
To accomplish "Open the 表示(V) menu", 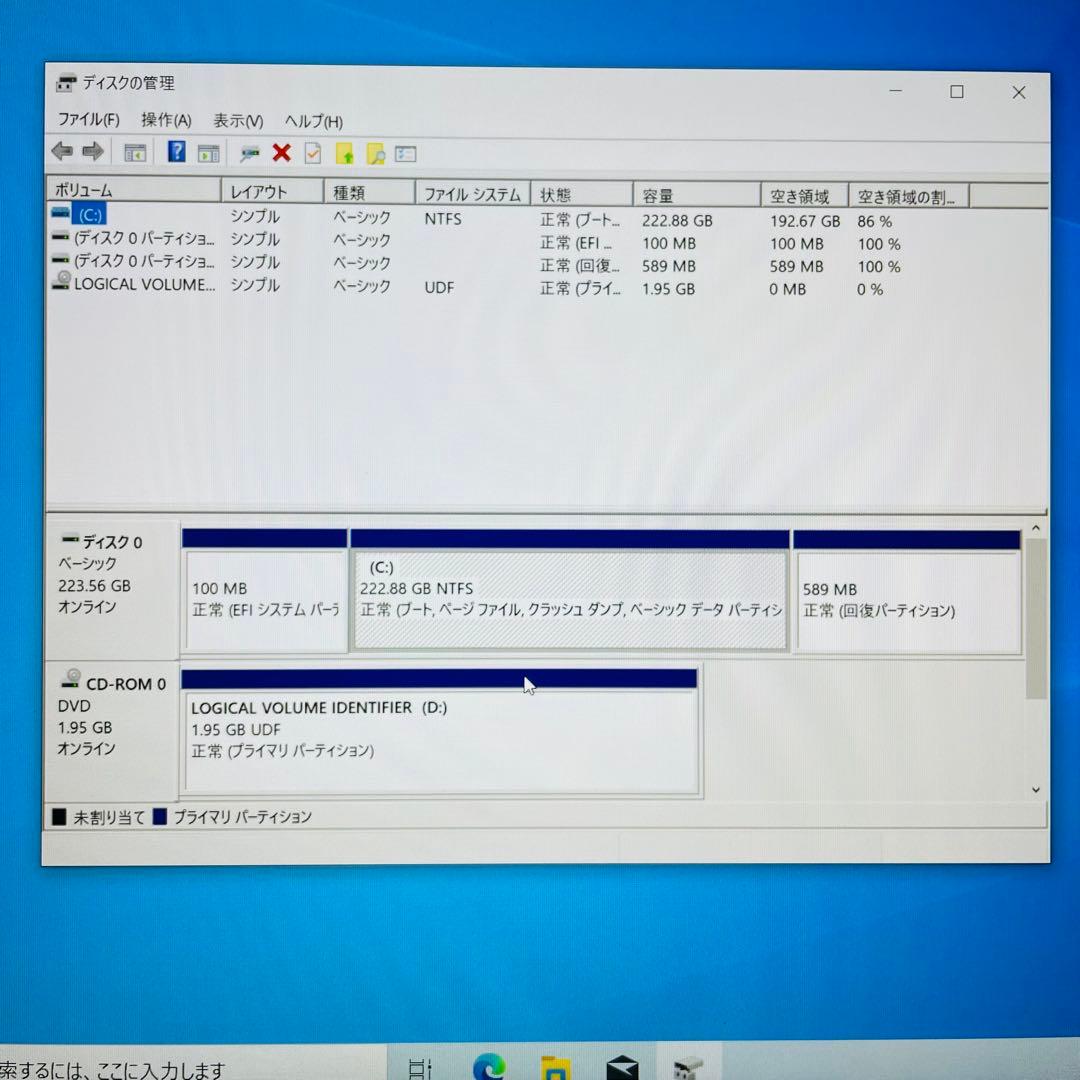I will (238, 120).
